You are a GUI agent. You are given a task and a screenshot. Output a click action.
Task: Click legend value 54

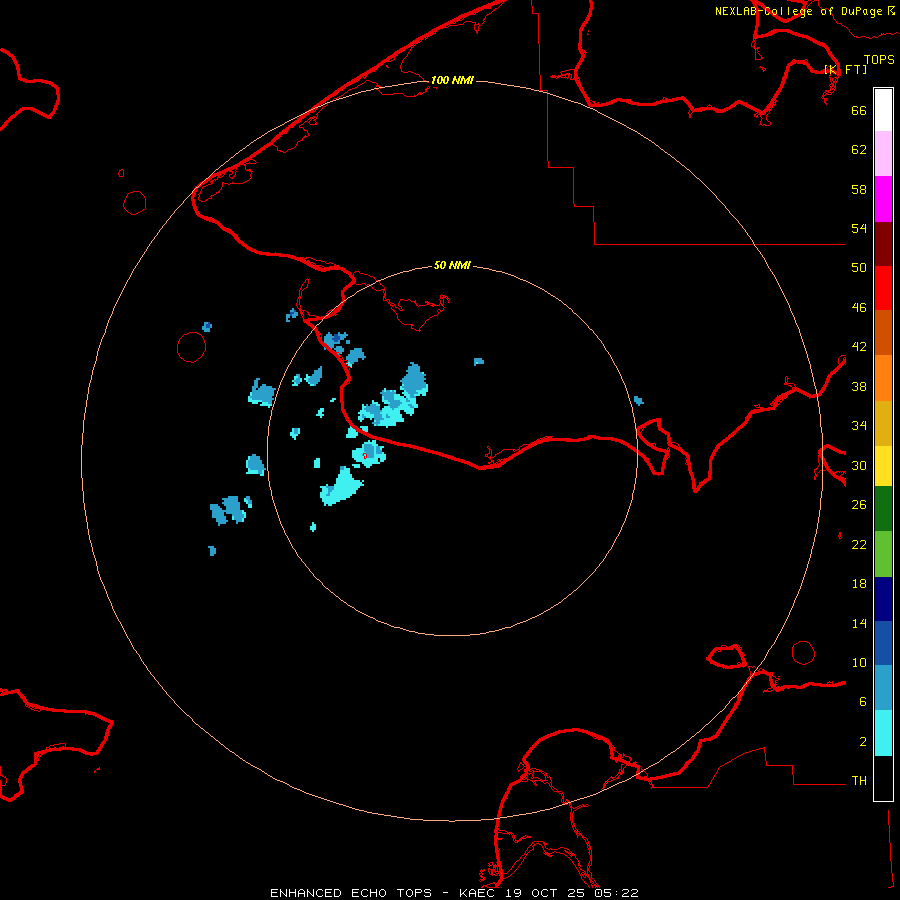[x=859, y=228]
